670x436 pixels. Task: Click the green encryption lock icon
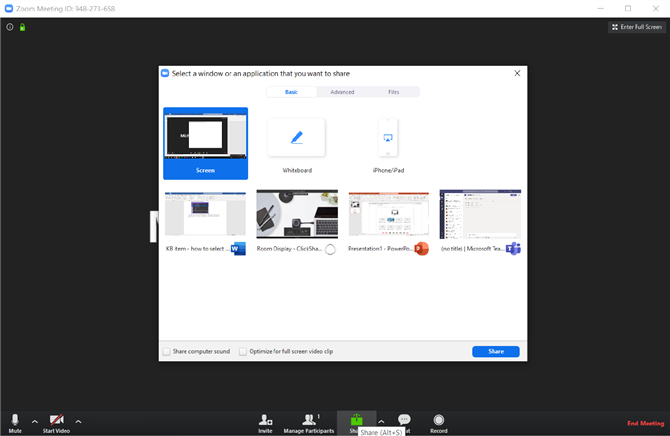point(22,27)
